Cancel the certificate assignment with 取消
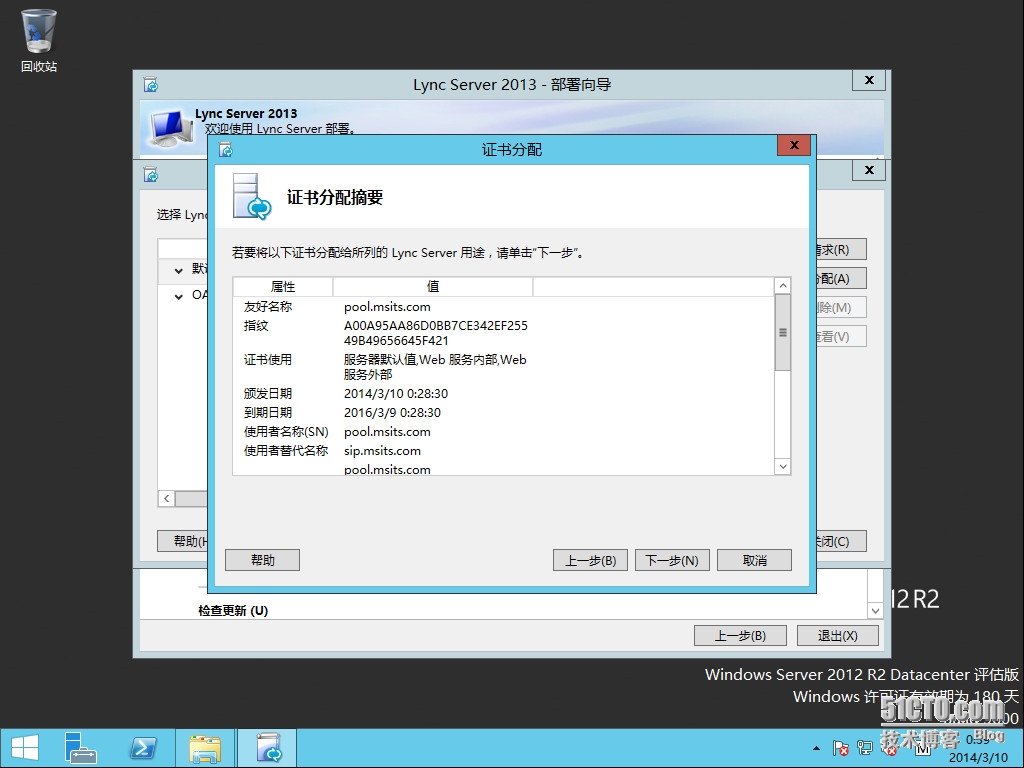This screenshot has height=768, width=1024. 754,560
